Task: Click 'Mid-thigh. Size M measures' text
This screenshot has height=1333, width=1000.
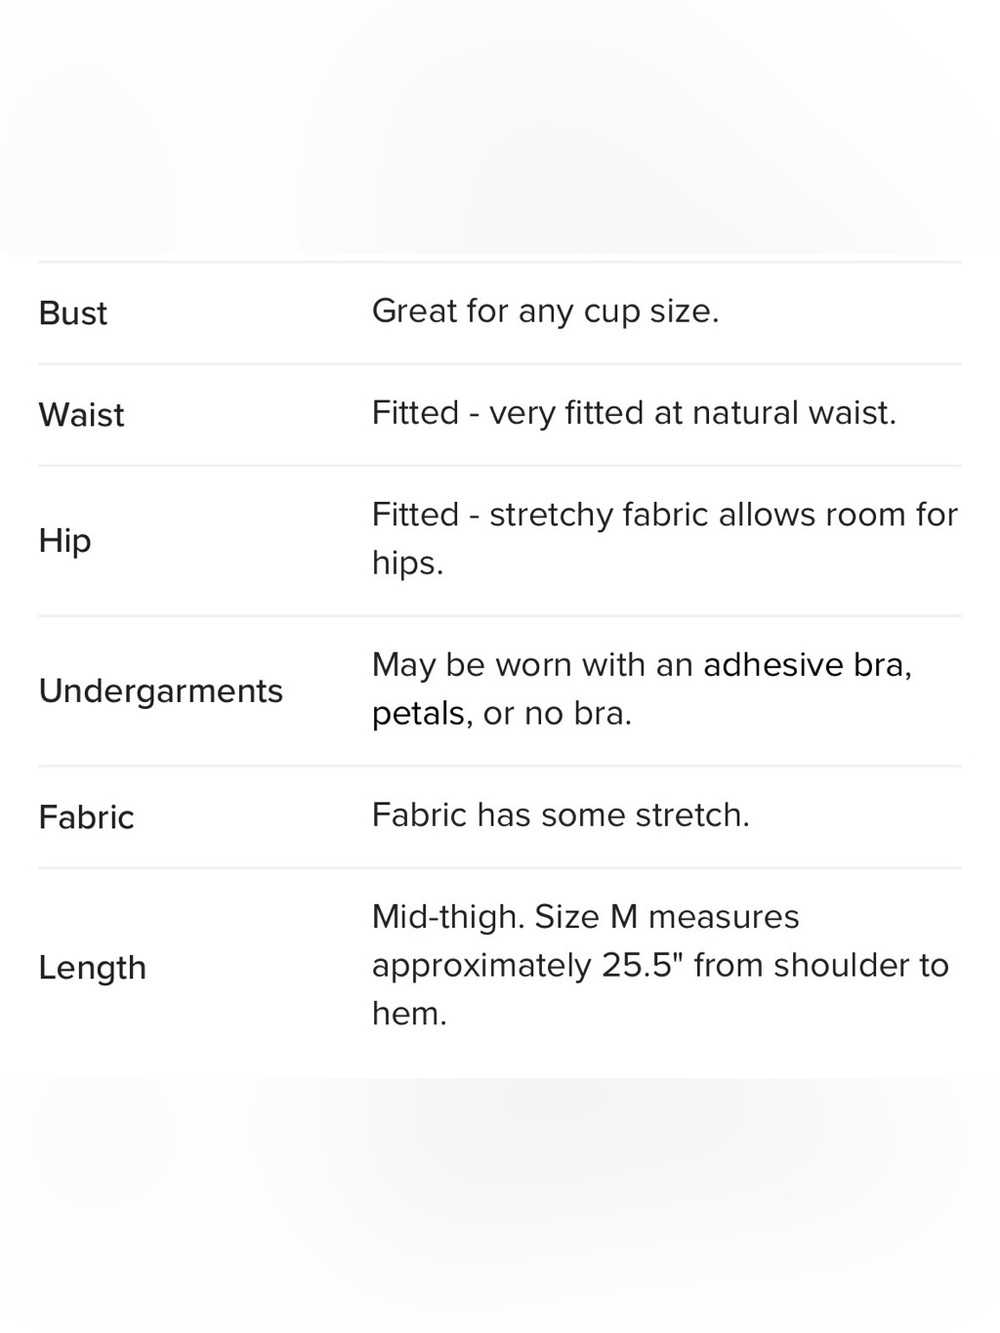Action: (x=585, y=917)
